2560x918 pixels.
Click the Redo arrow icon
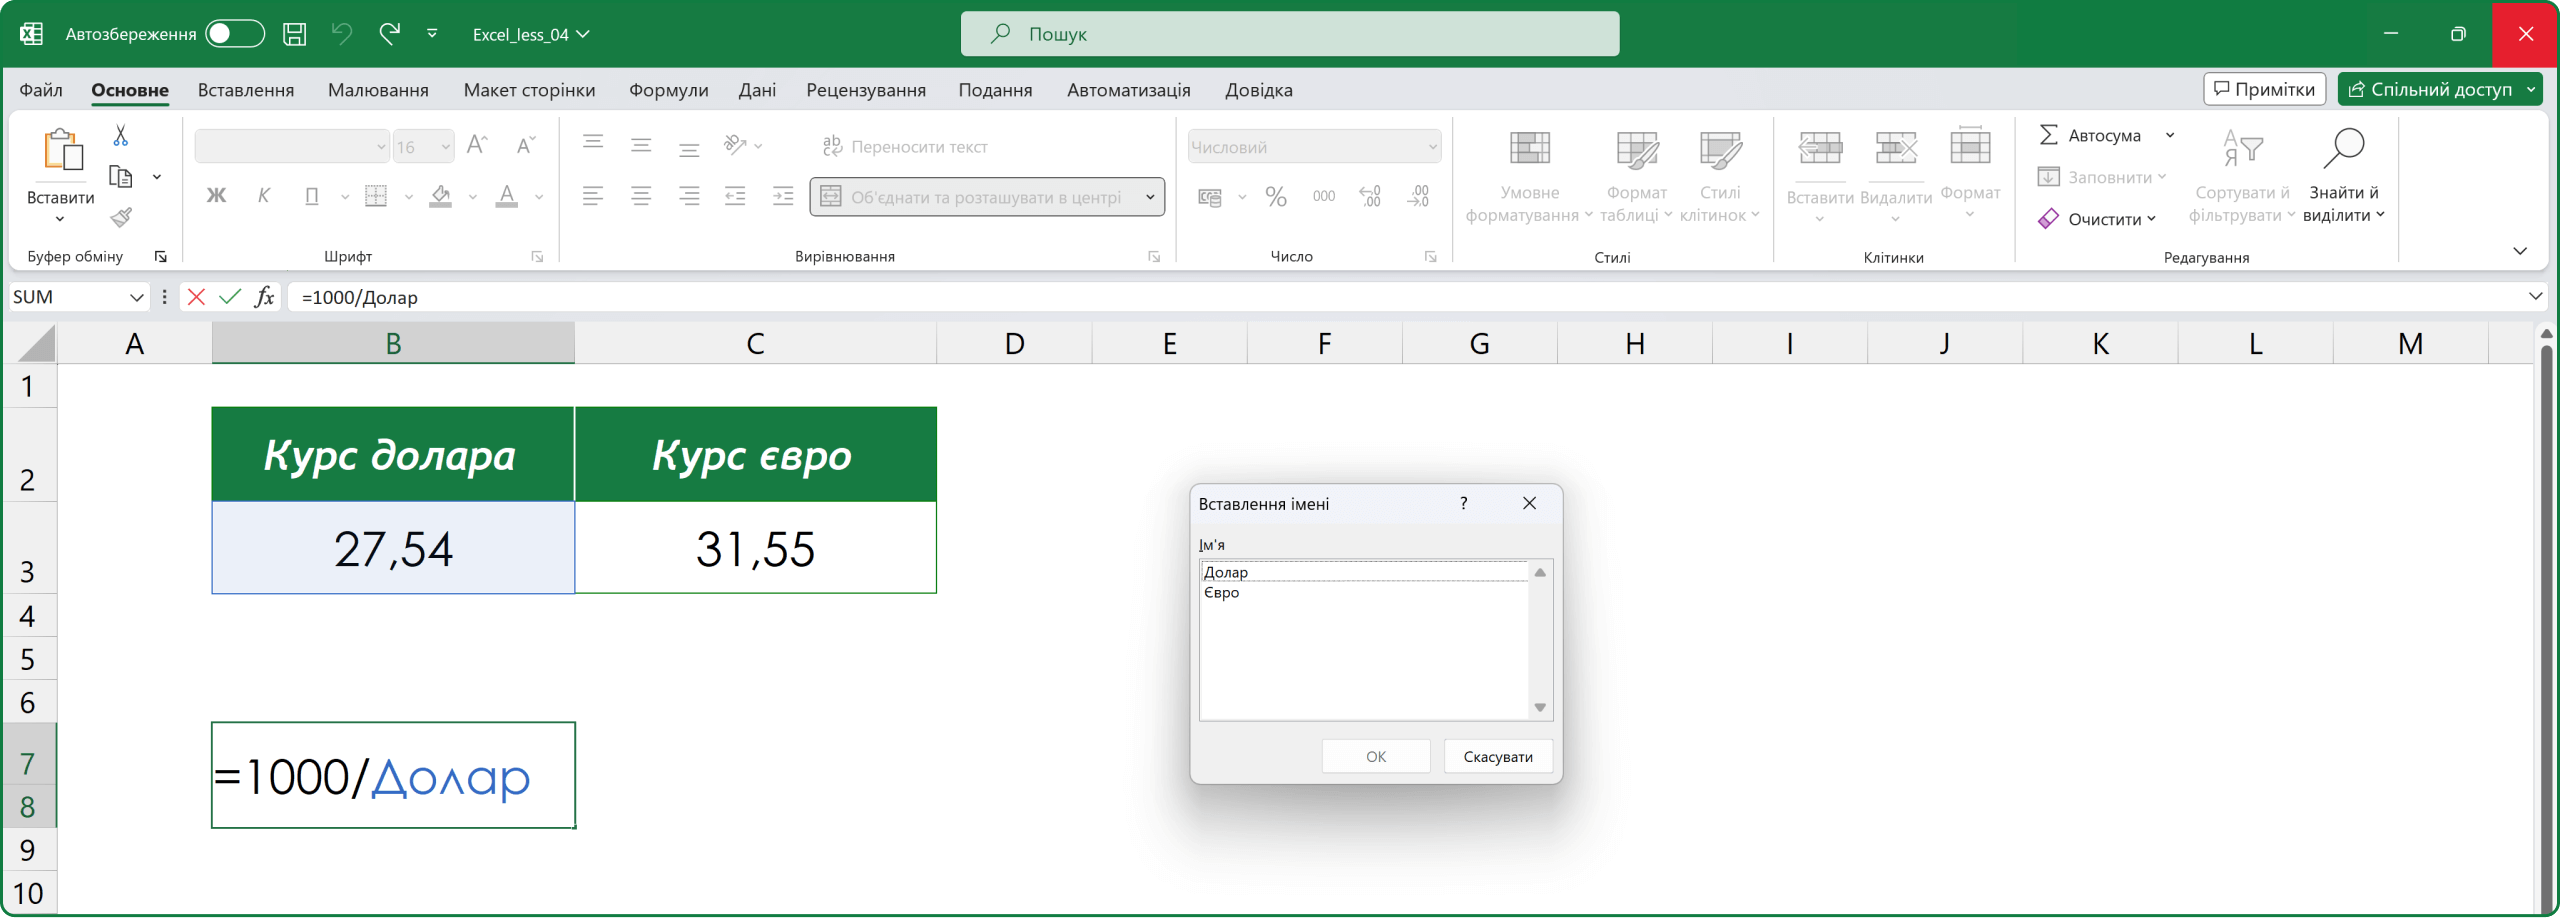coord(390,34)
